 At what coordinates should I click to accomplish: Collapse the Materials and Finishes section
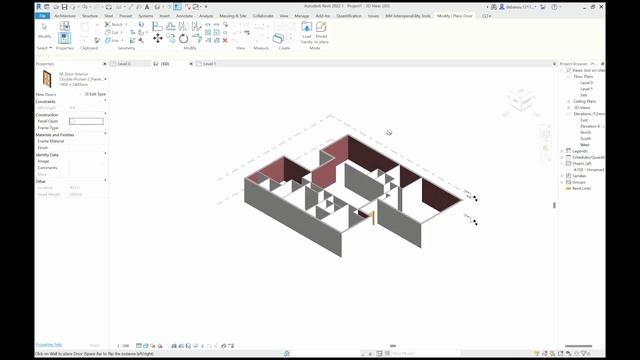(x=105, y=134)
